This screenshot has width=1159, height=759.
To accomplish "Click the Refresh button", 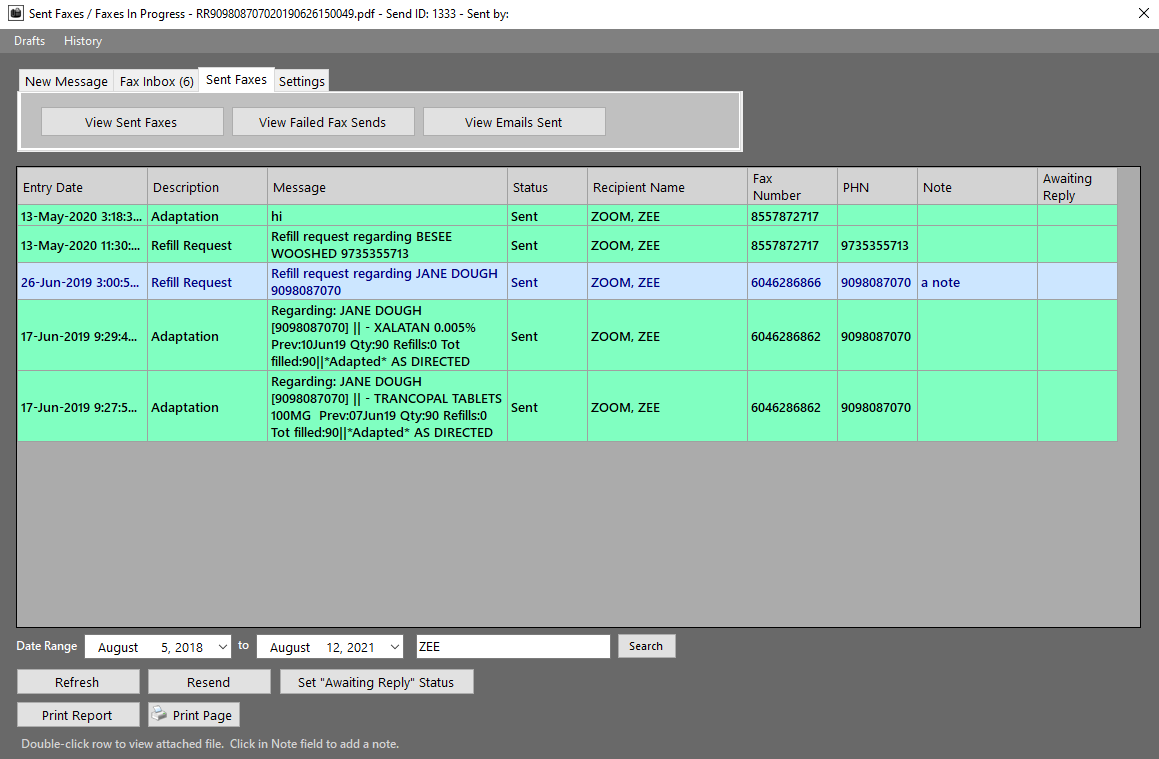I will (77, 682).
